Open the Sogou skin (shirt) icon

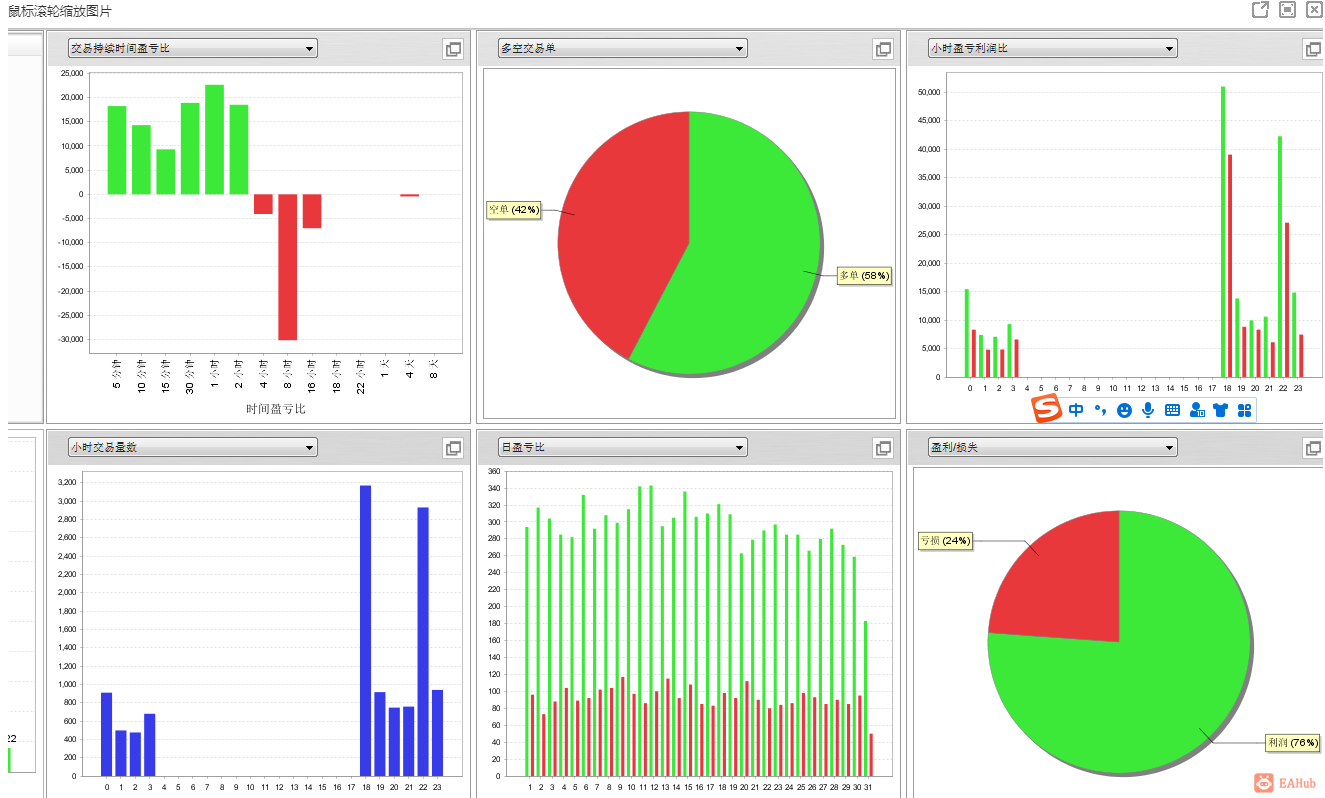1220,410
